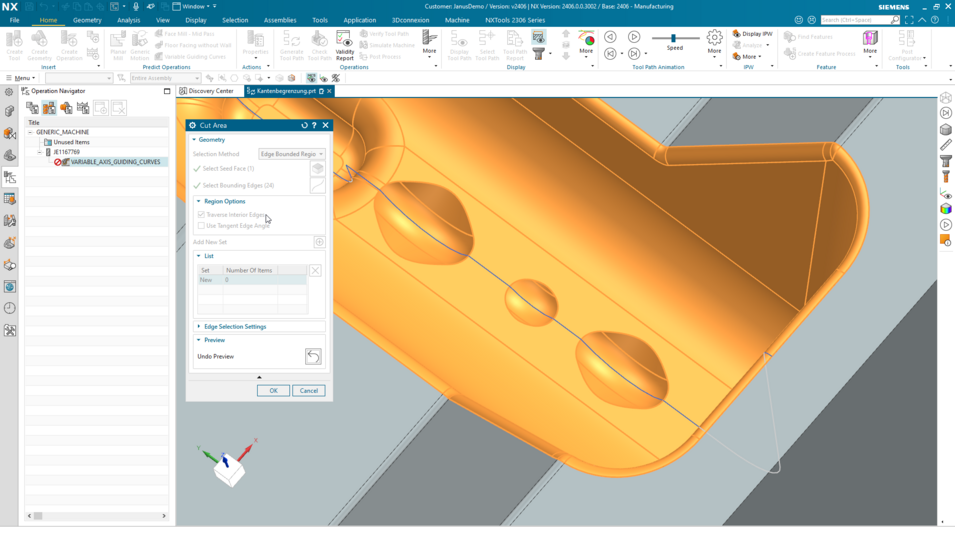Viewport: 955px width, 537px height.
Task: Step to the previous animation frame
Action: point(610,54)
